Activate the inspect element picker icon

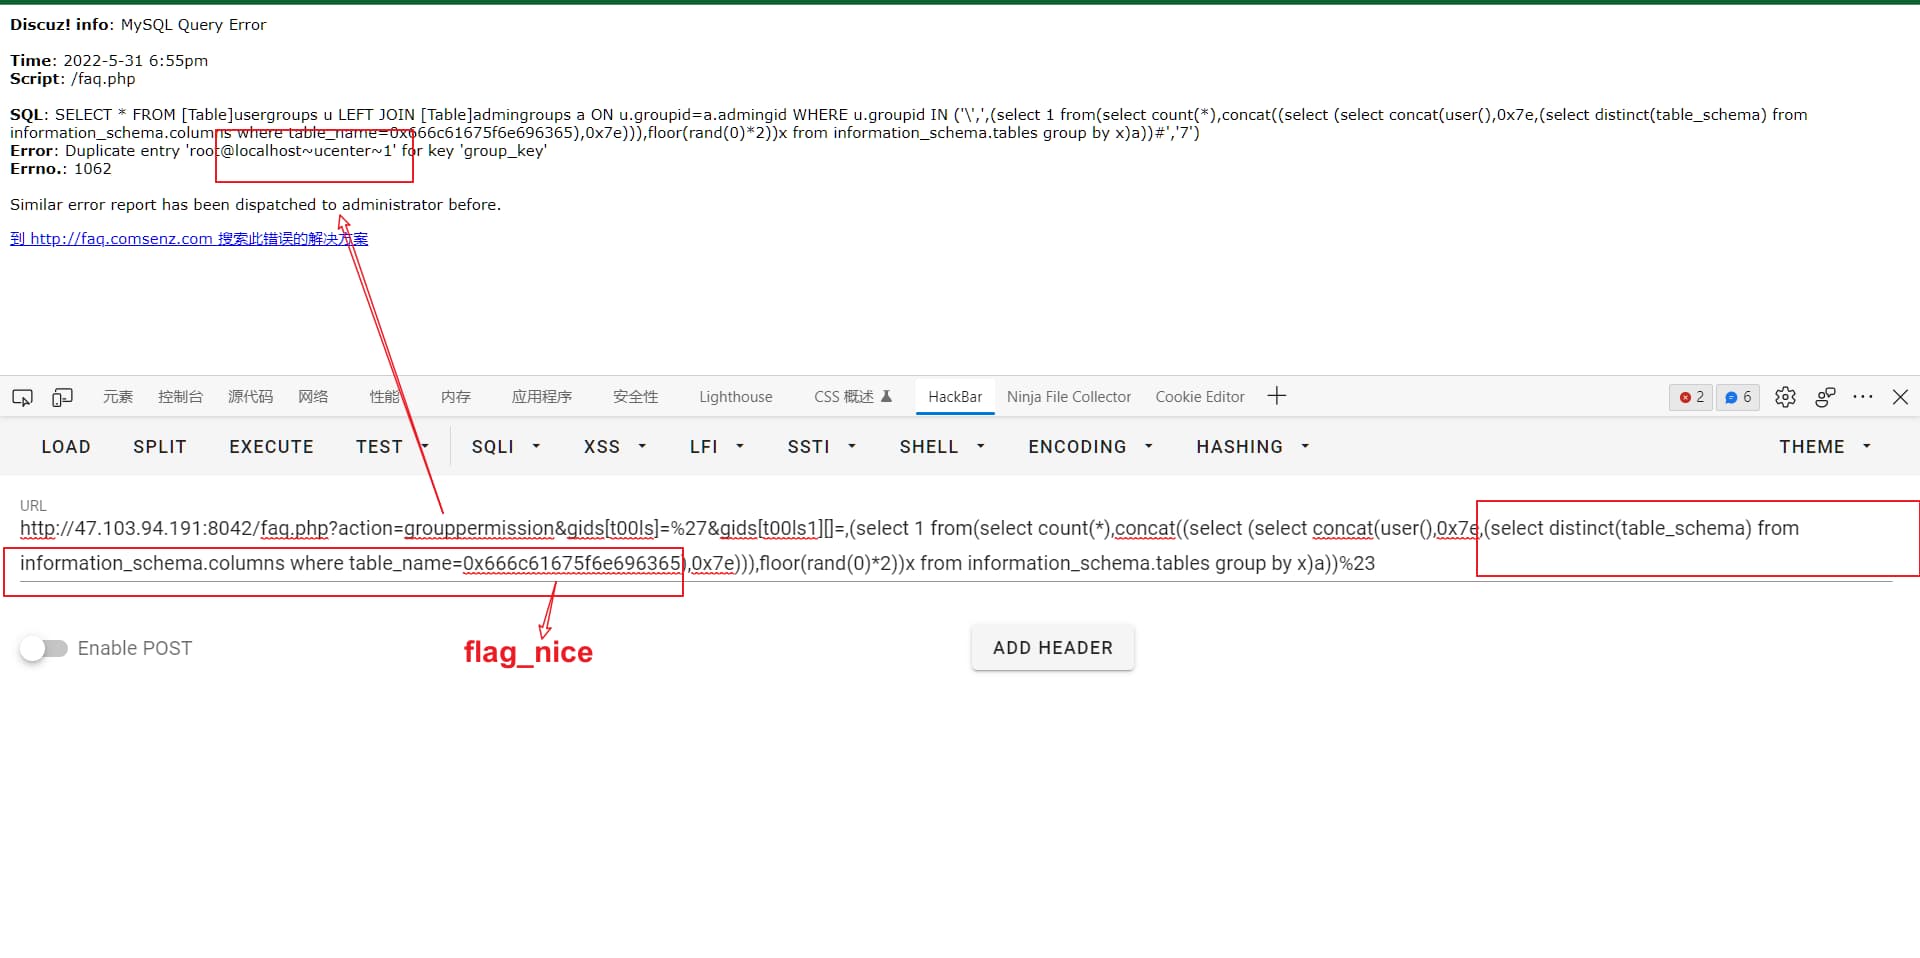click(22, 397)
